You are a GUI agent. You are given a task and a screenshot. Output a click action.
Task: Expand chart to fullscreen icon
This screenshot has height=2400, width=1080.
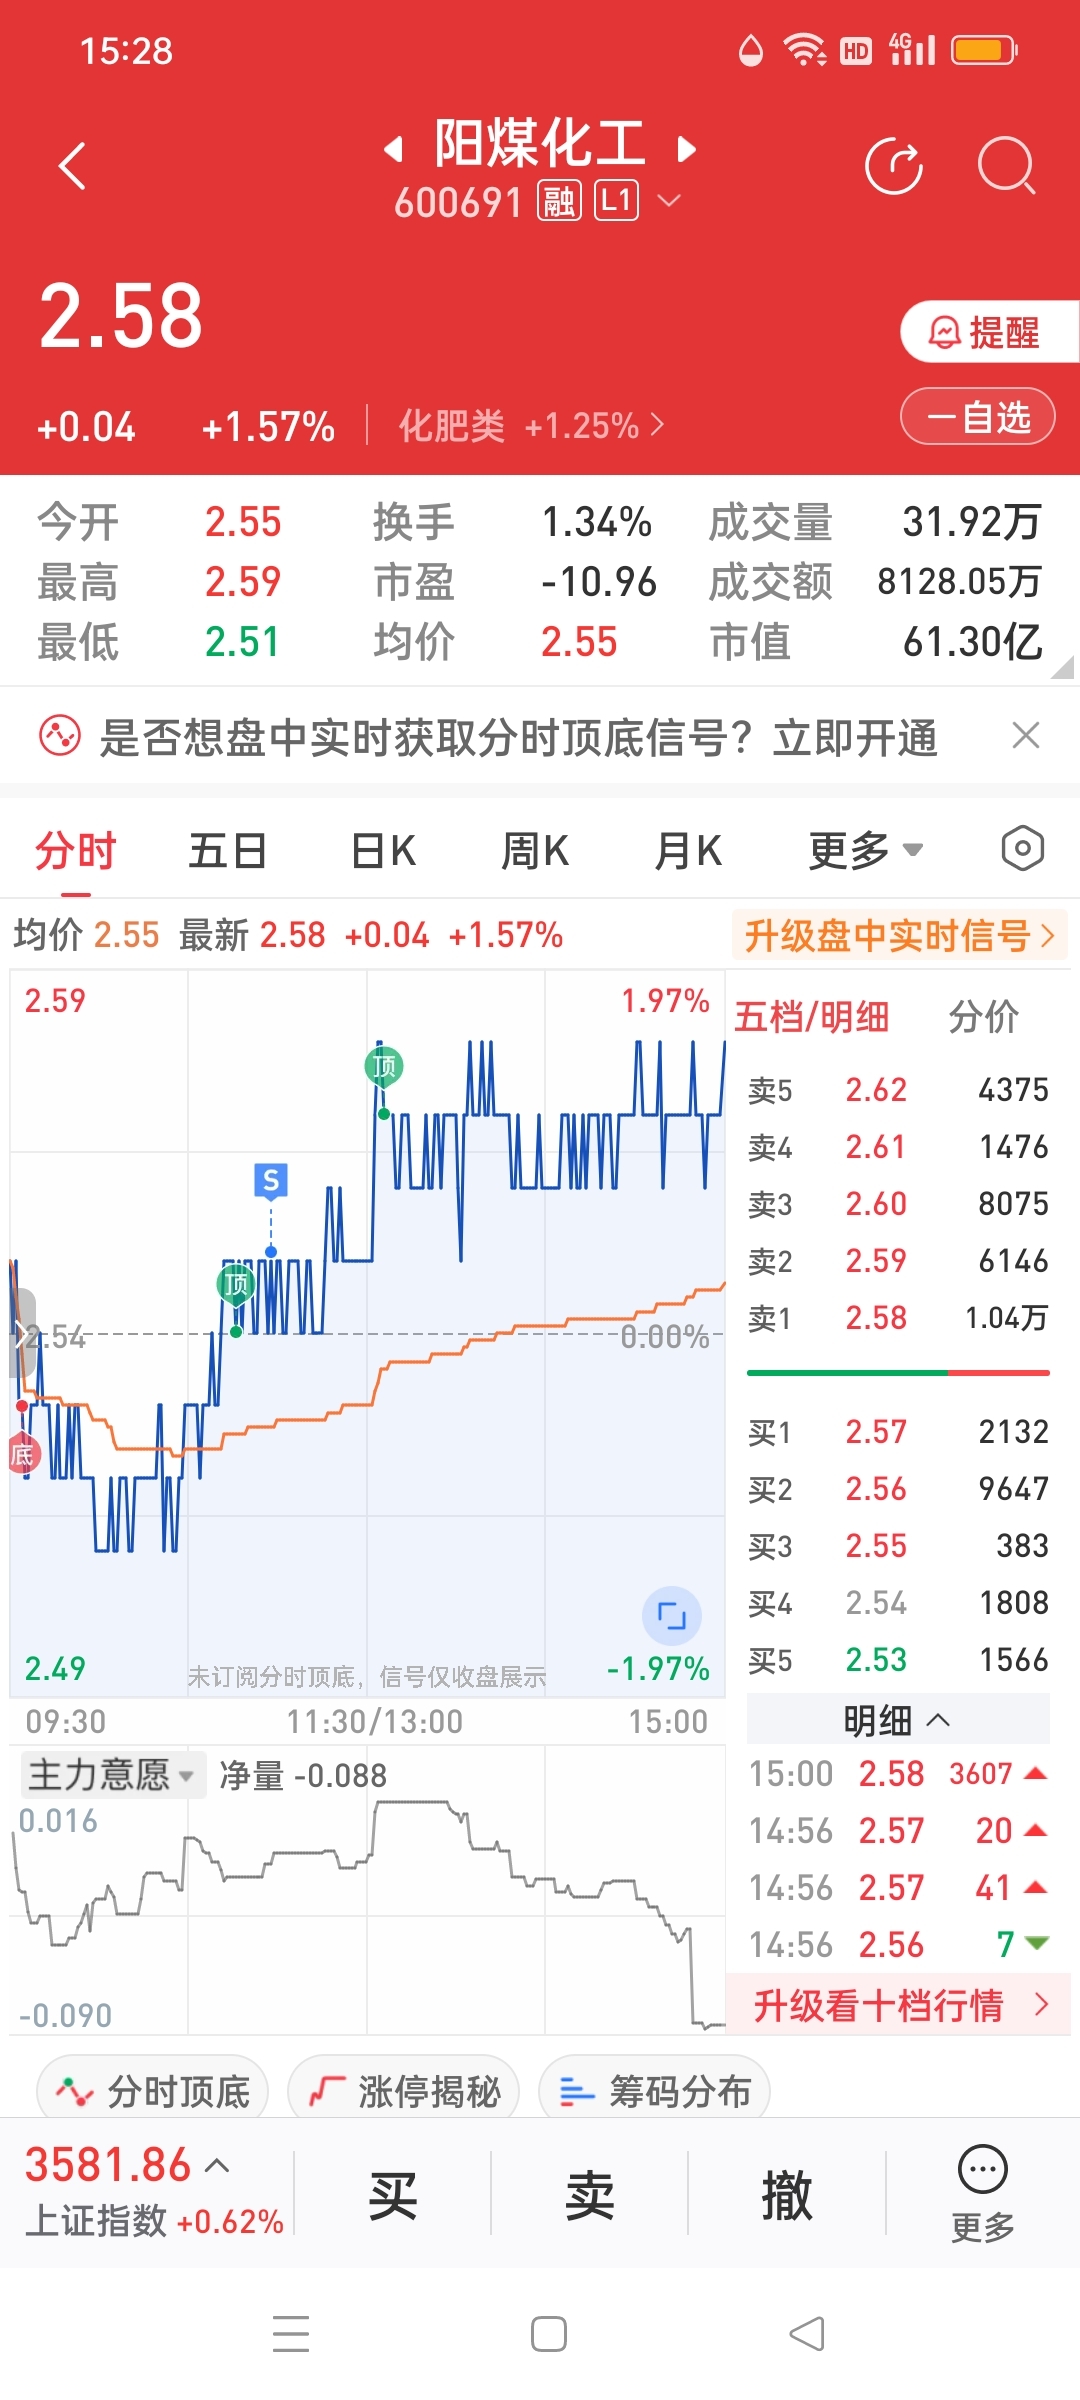point(671,1615)
